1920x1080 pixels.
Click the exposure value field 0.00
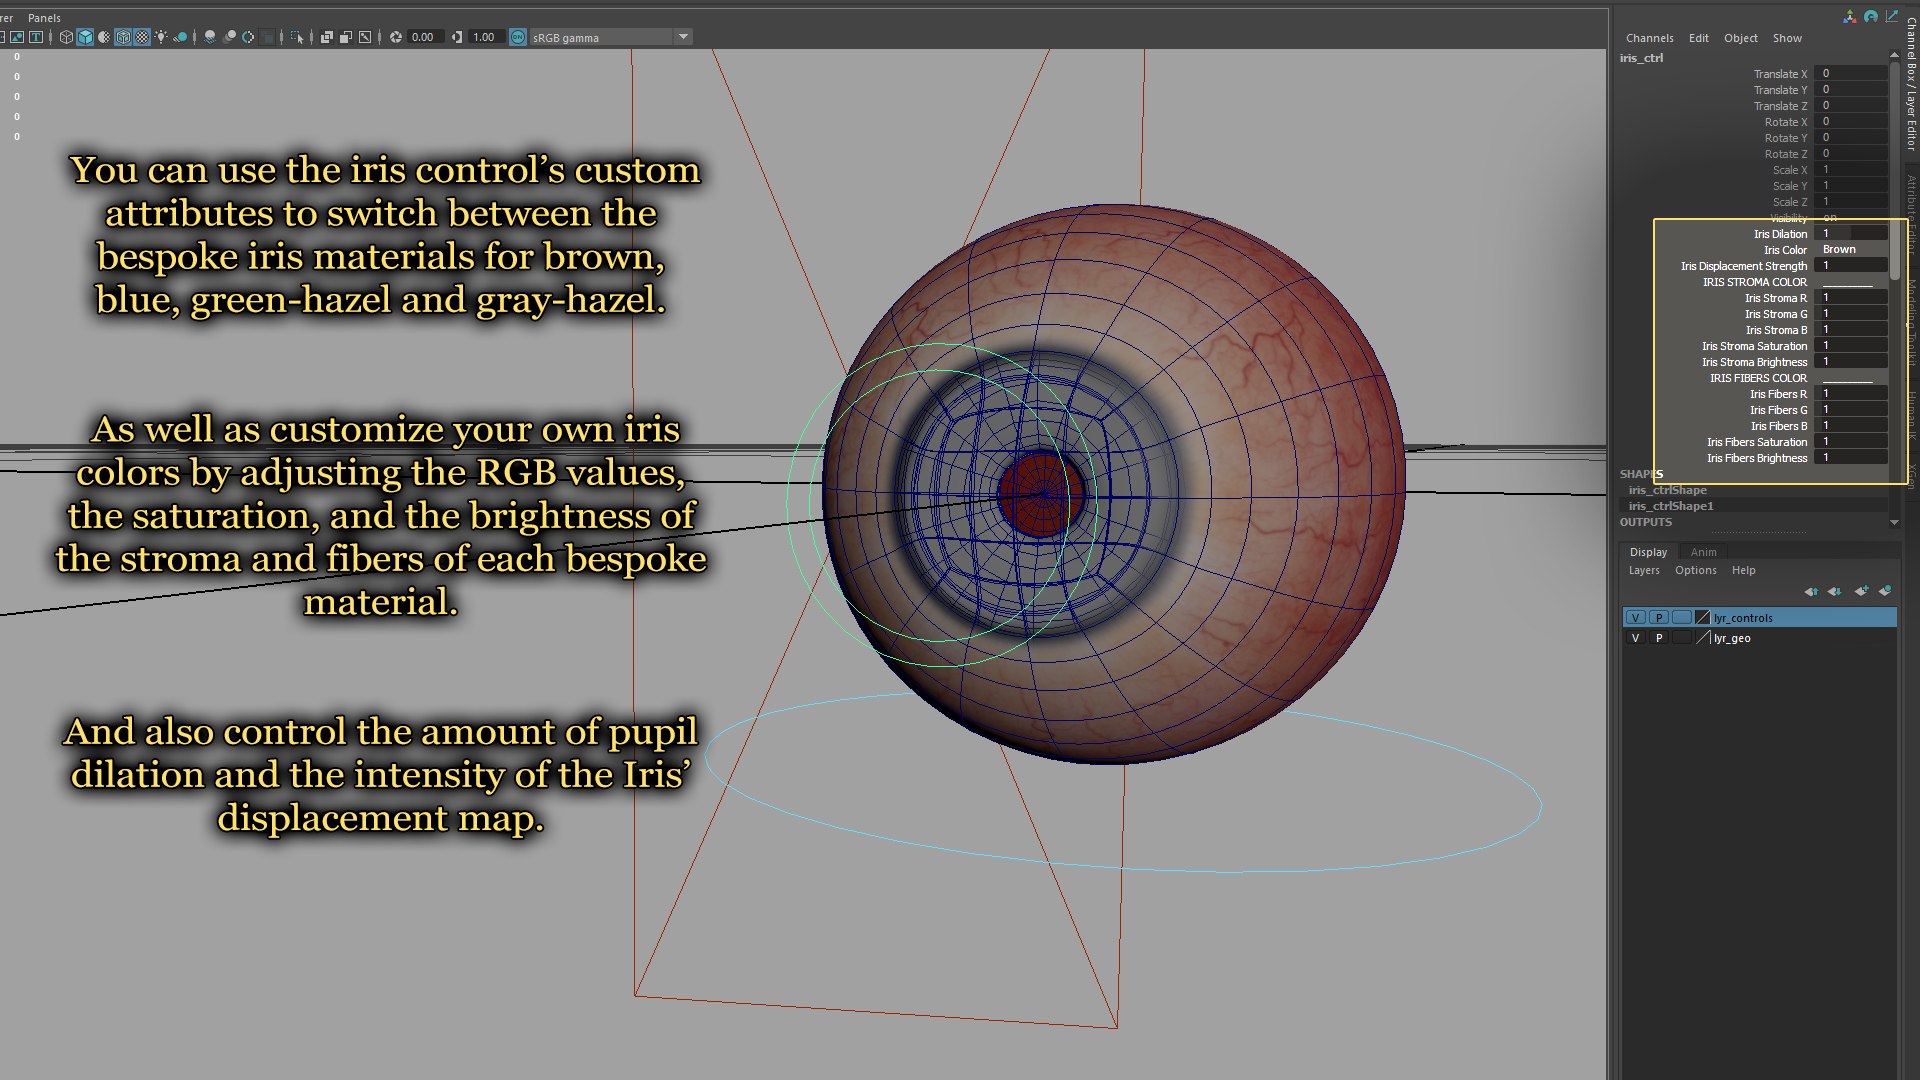[x=424, y=37]
